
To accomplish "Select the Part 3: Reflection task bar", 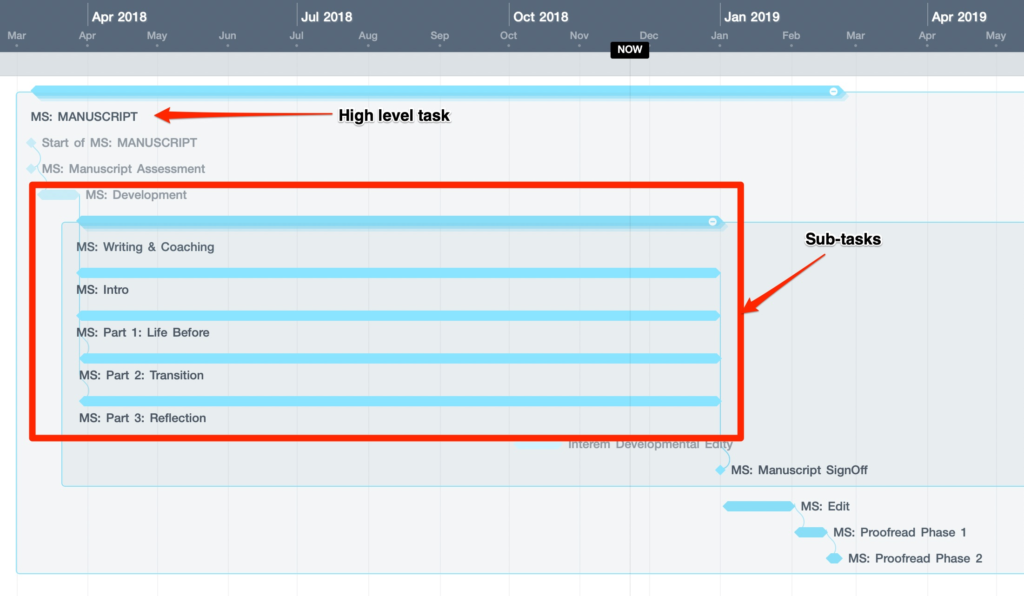I will (x=400, y=401).
